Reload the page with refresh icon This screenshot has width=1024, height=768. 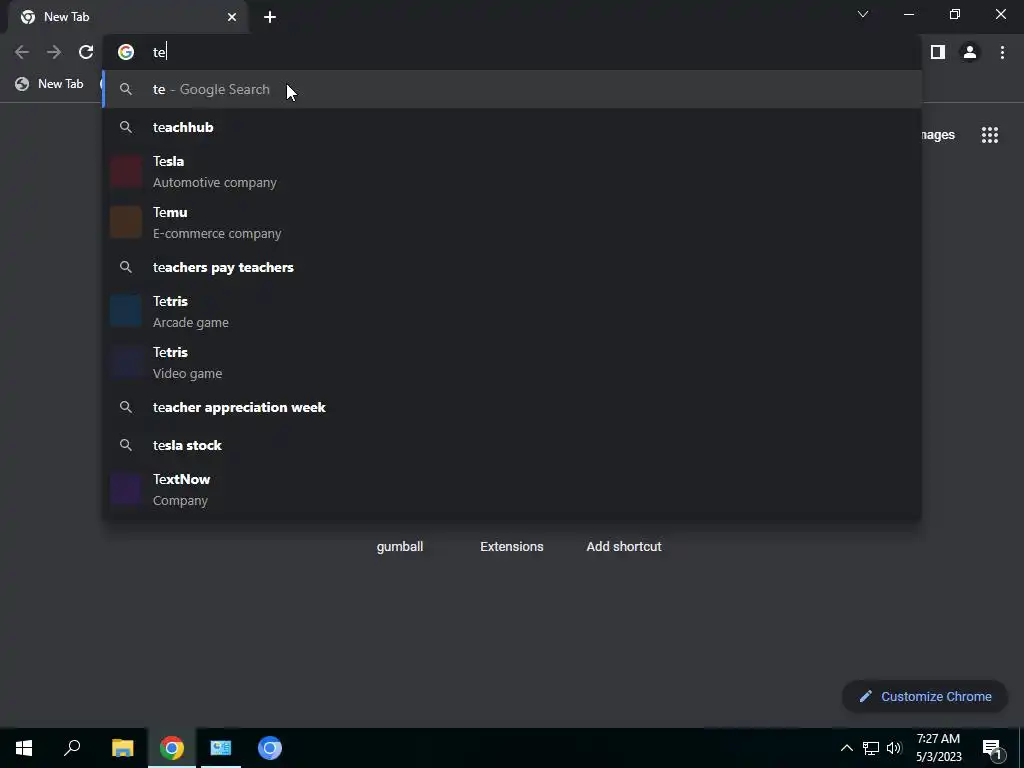pyautogui.click(x=86, y=52)
